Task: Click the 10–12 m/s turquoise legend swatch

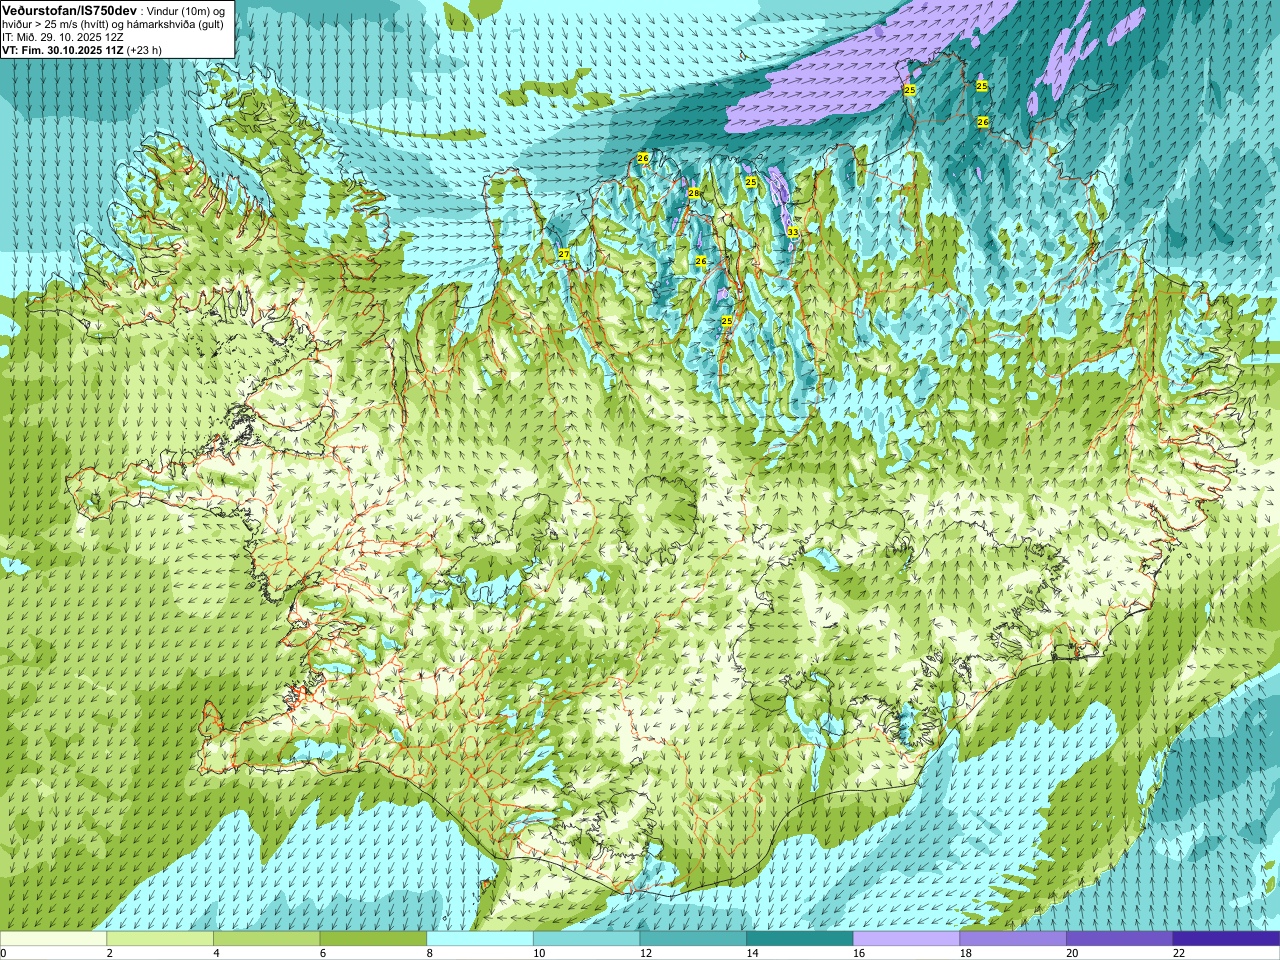Action: coord(586,939)
